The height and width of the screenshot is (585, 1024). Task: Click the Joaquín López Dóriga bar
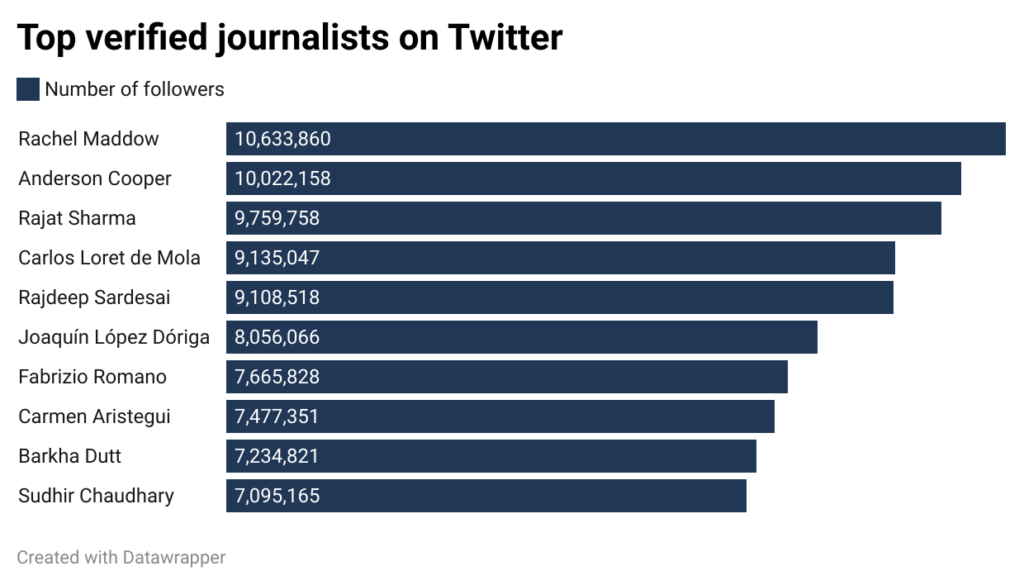tap(521, 337)
